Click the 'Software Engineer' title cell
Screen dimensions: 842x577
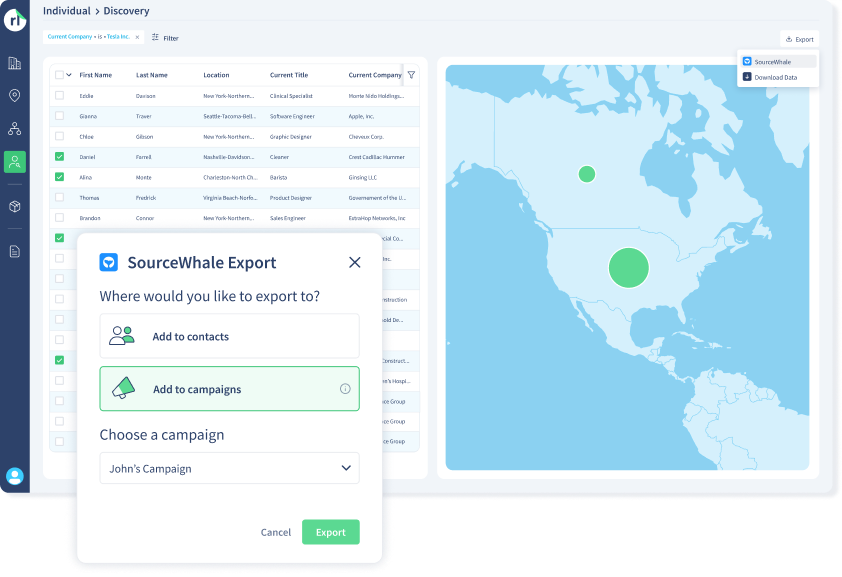coord(292,116)
